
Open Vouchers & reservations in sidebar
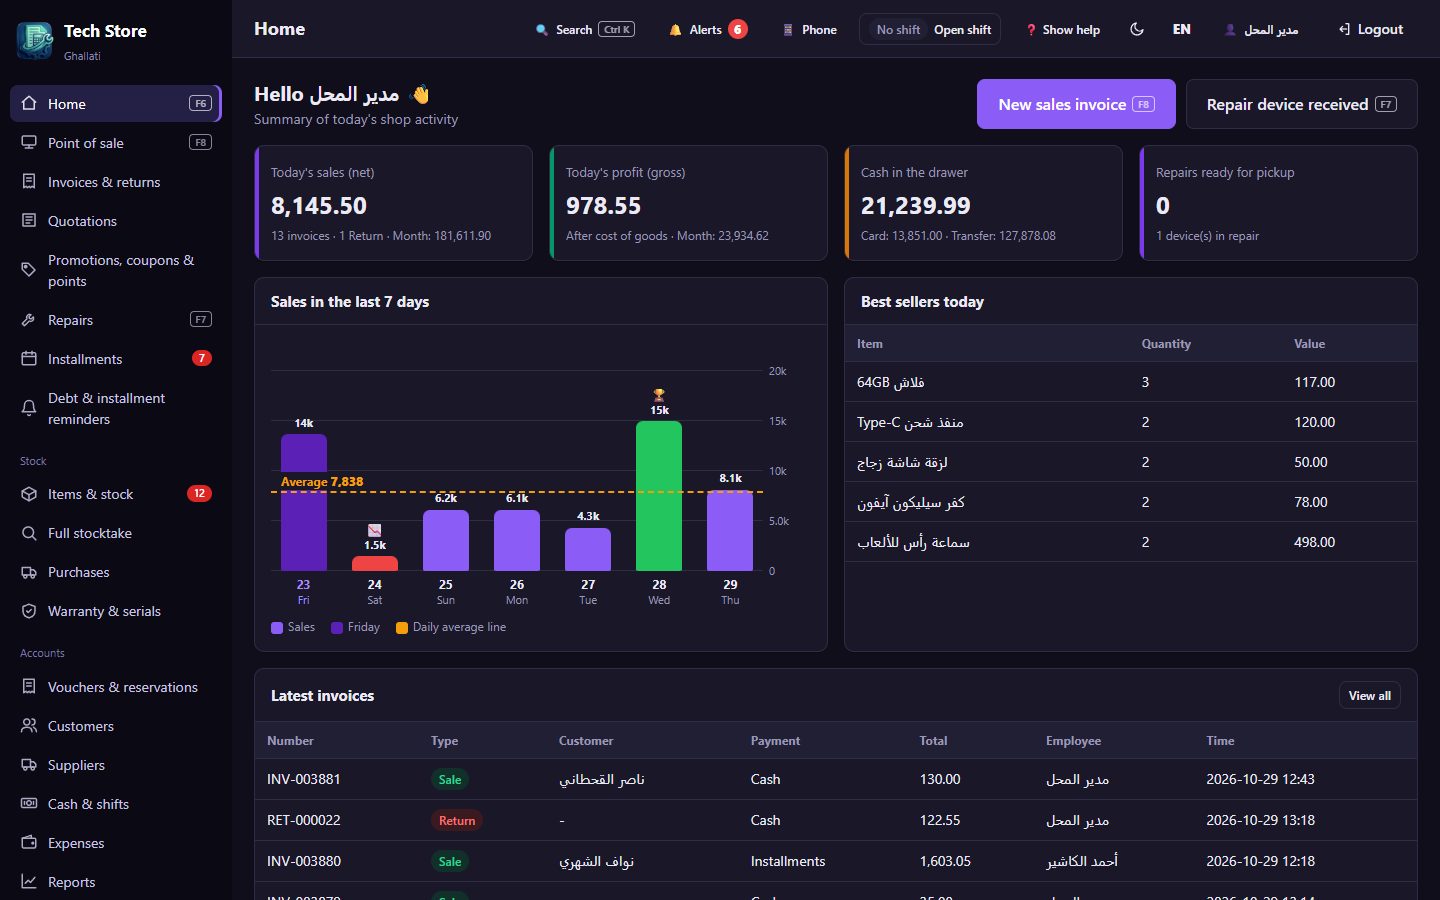(x=116, y=687)
